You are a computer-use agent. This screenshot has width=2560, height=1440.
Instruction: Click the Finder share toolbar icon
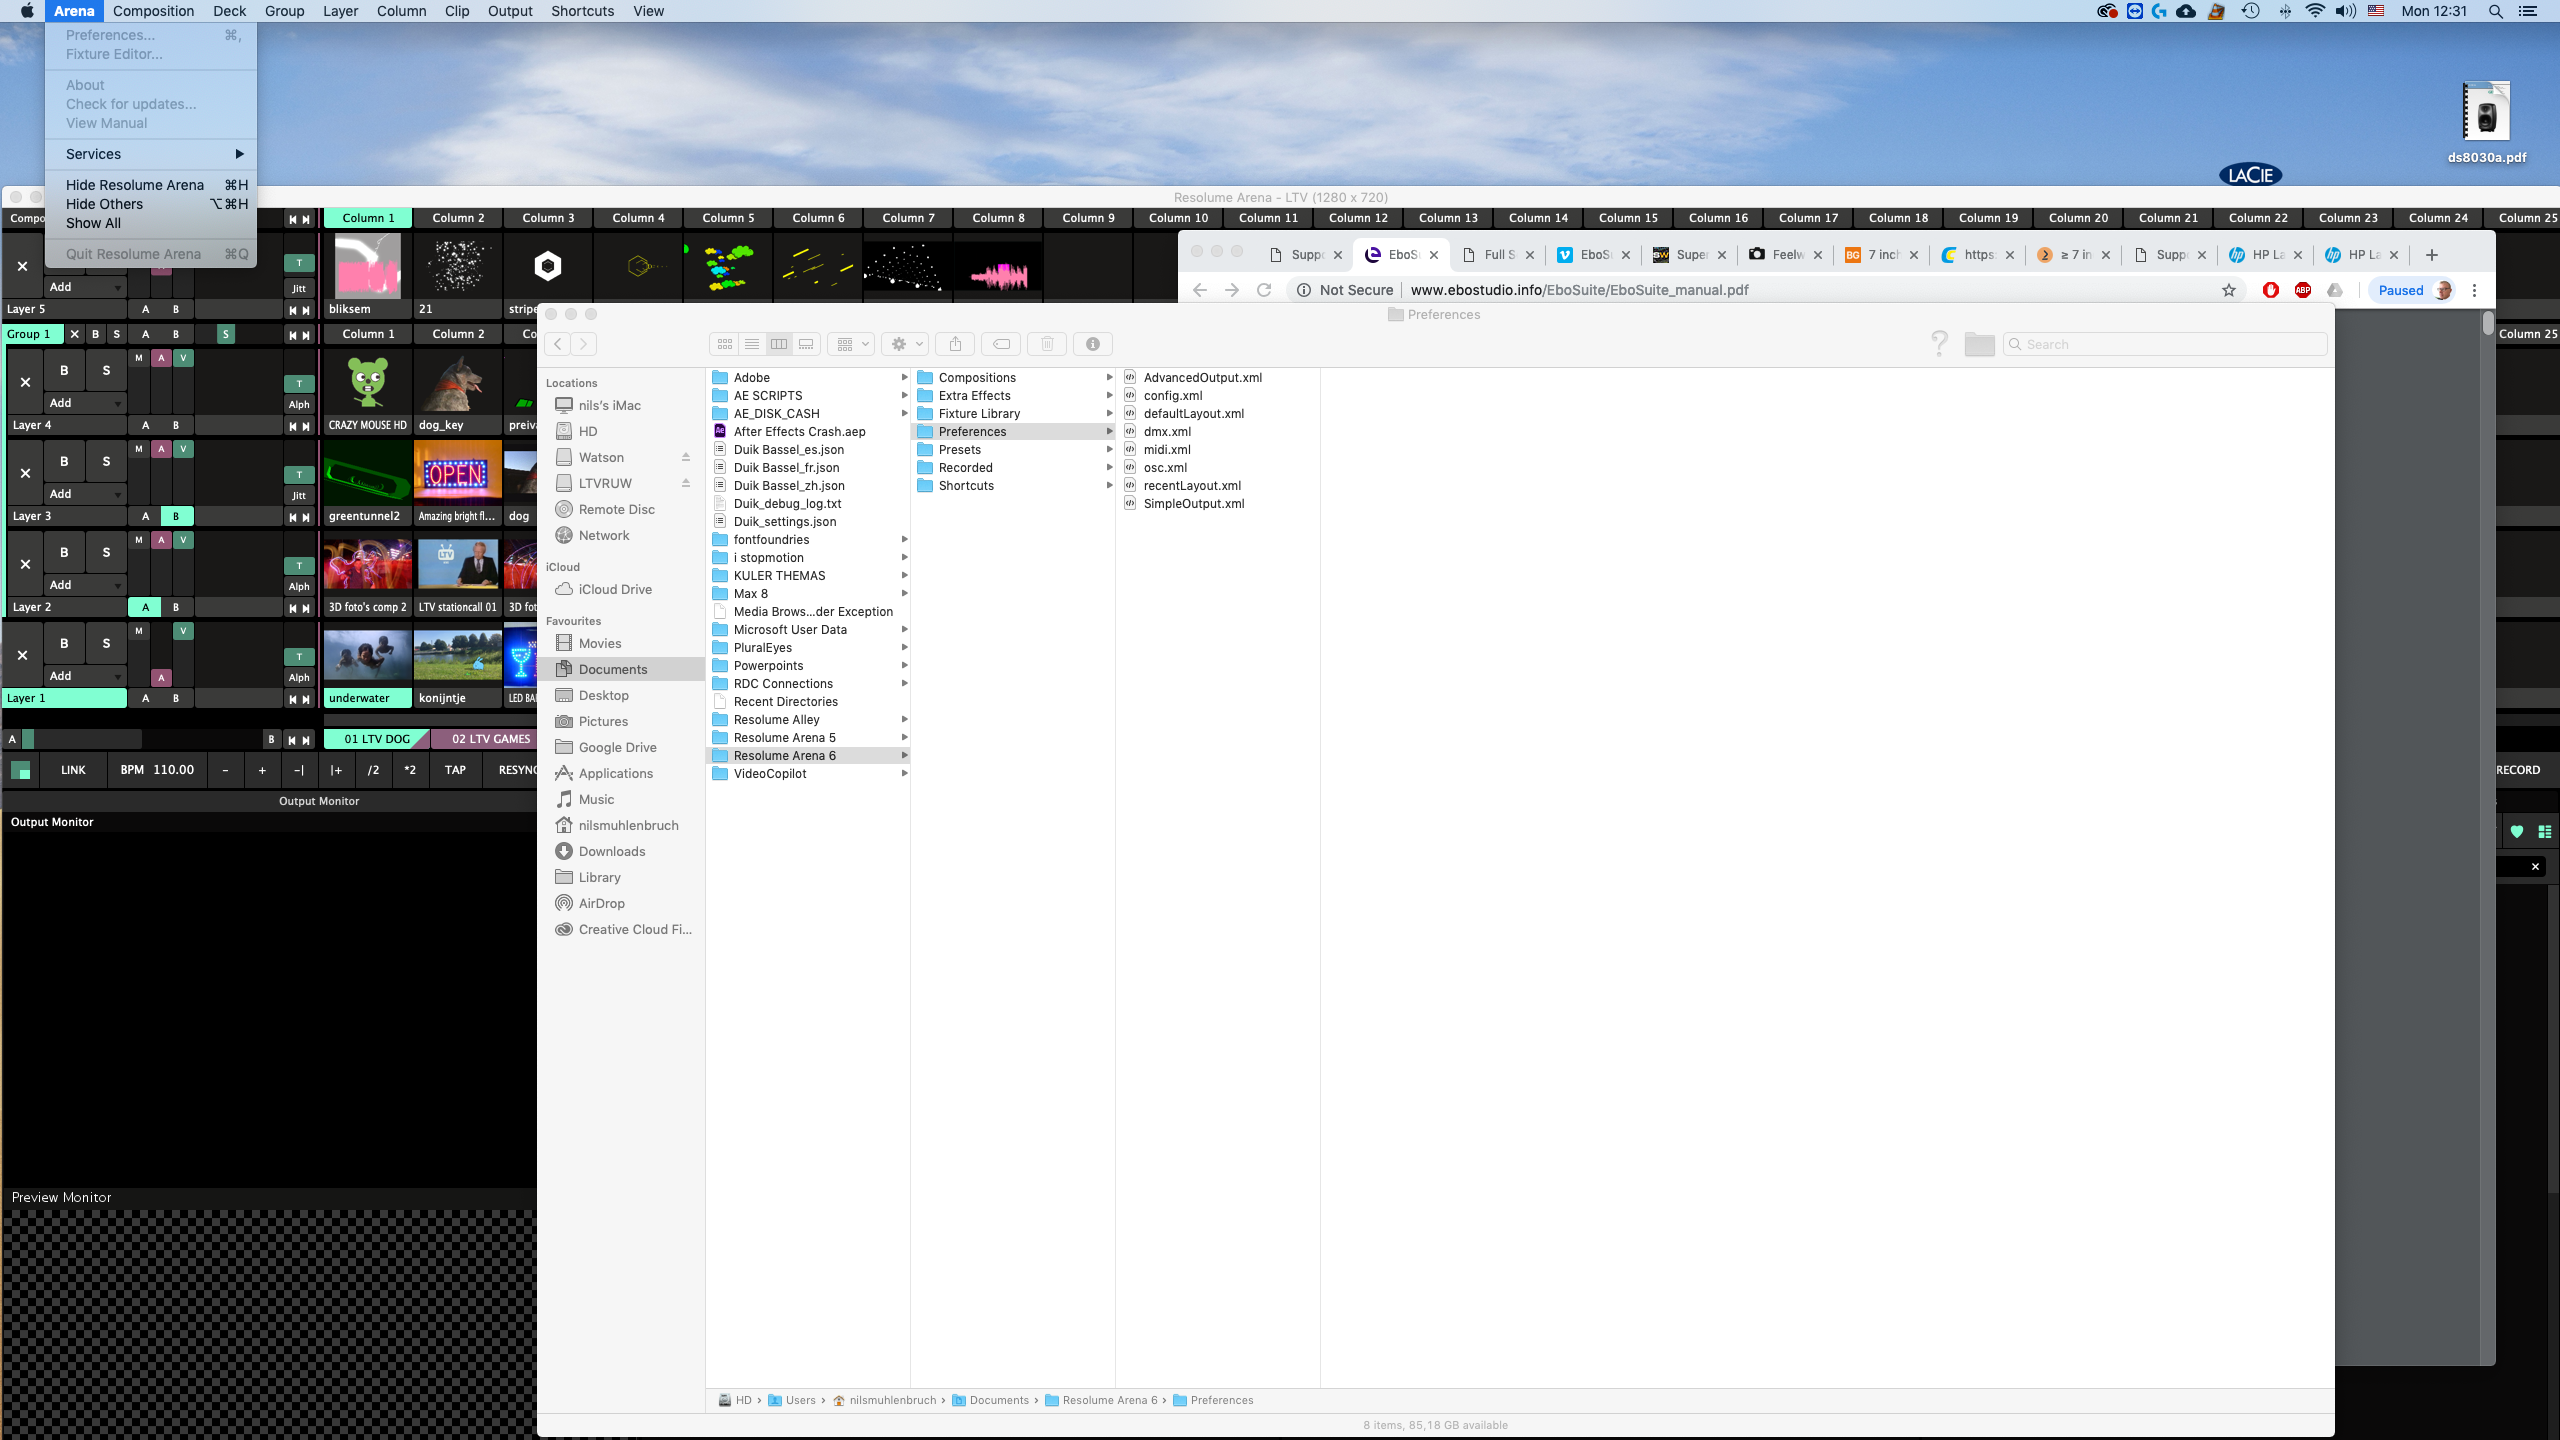click(x=955, y=344)
